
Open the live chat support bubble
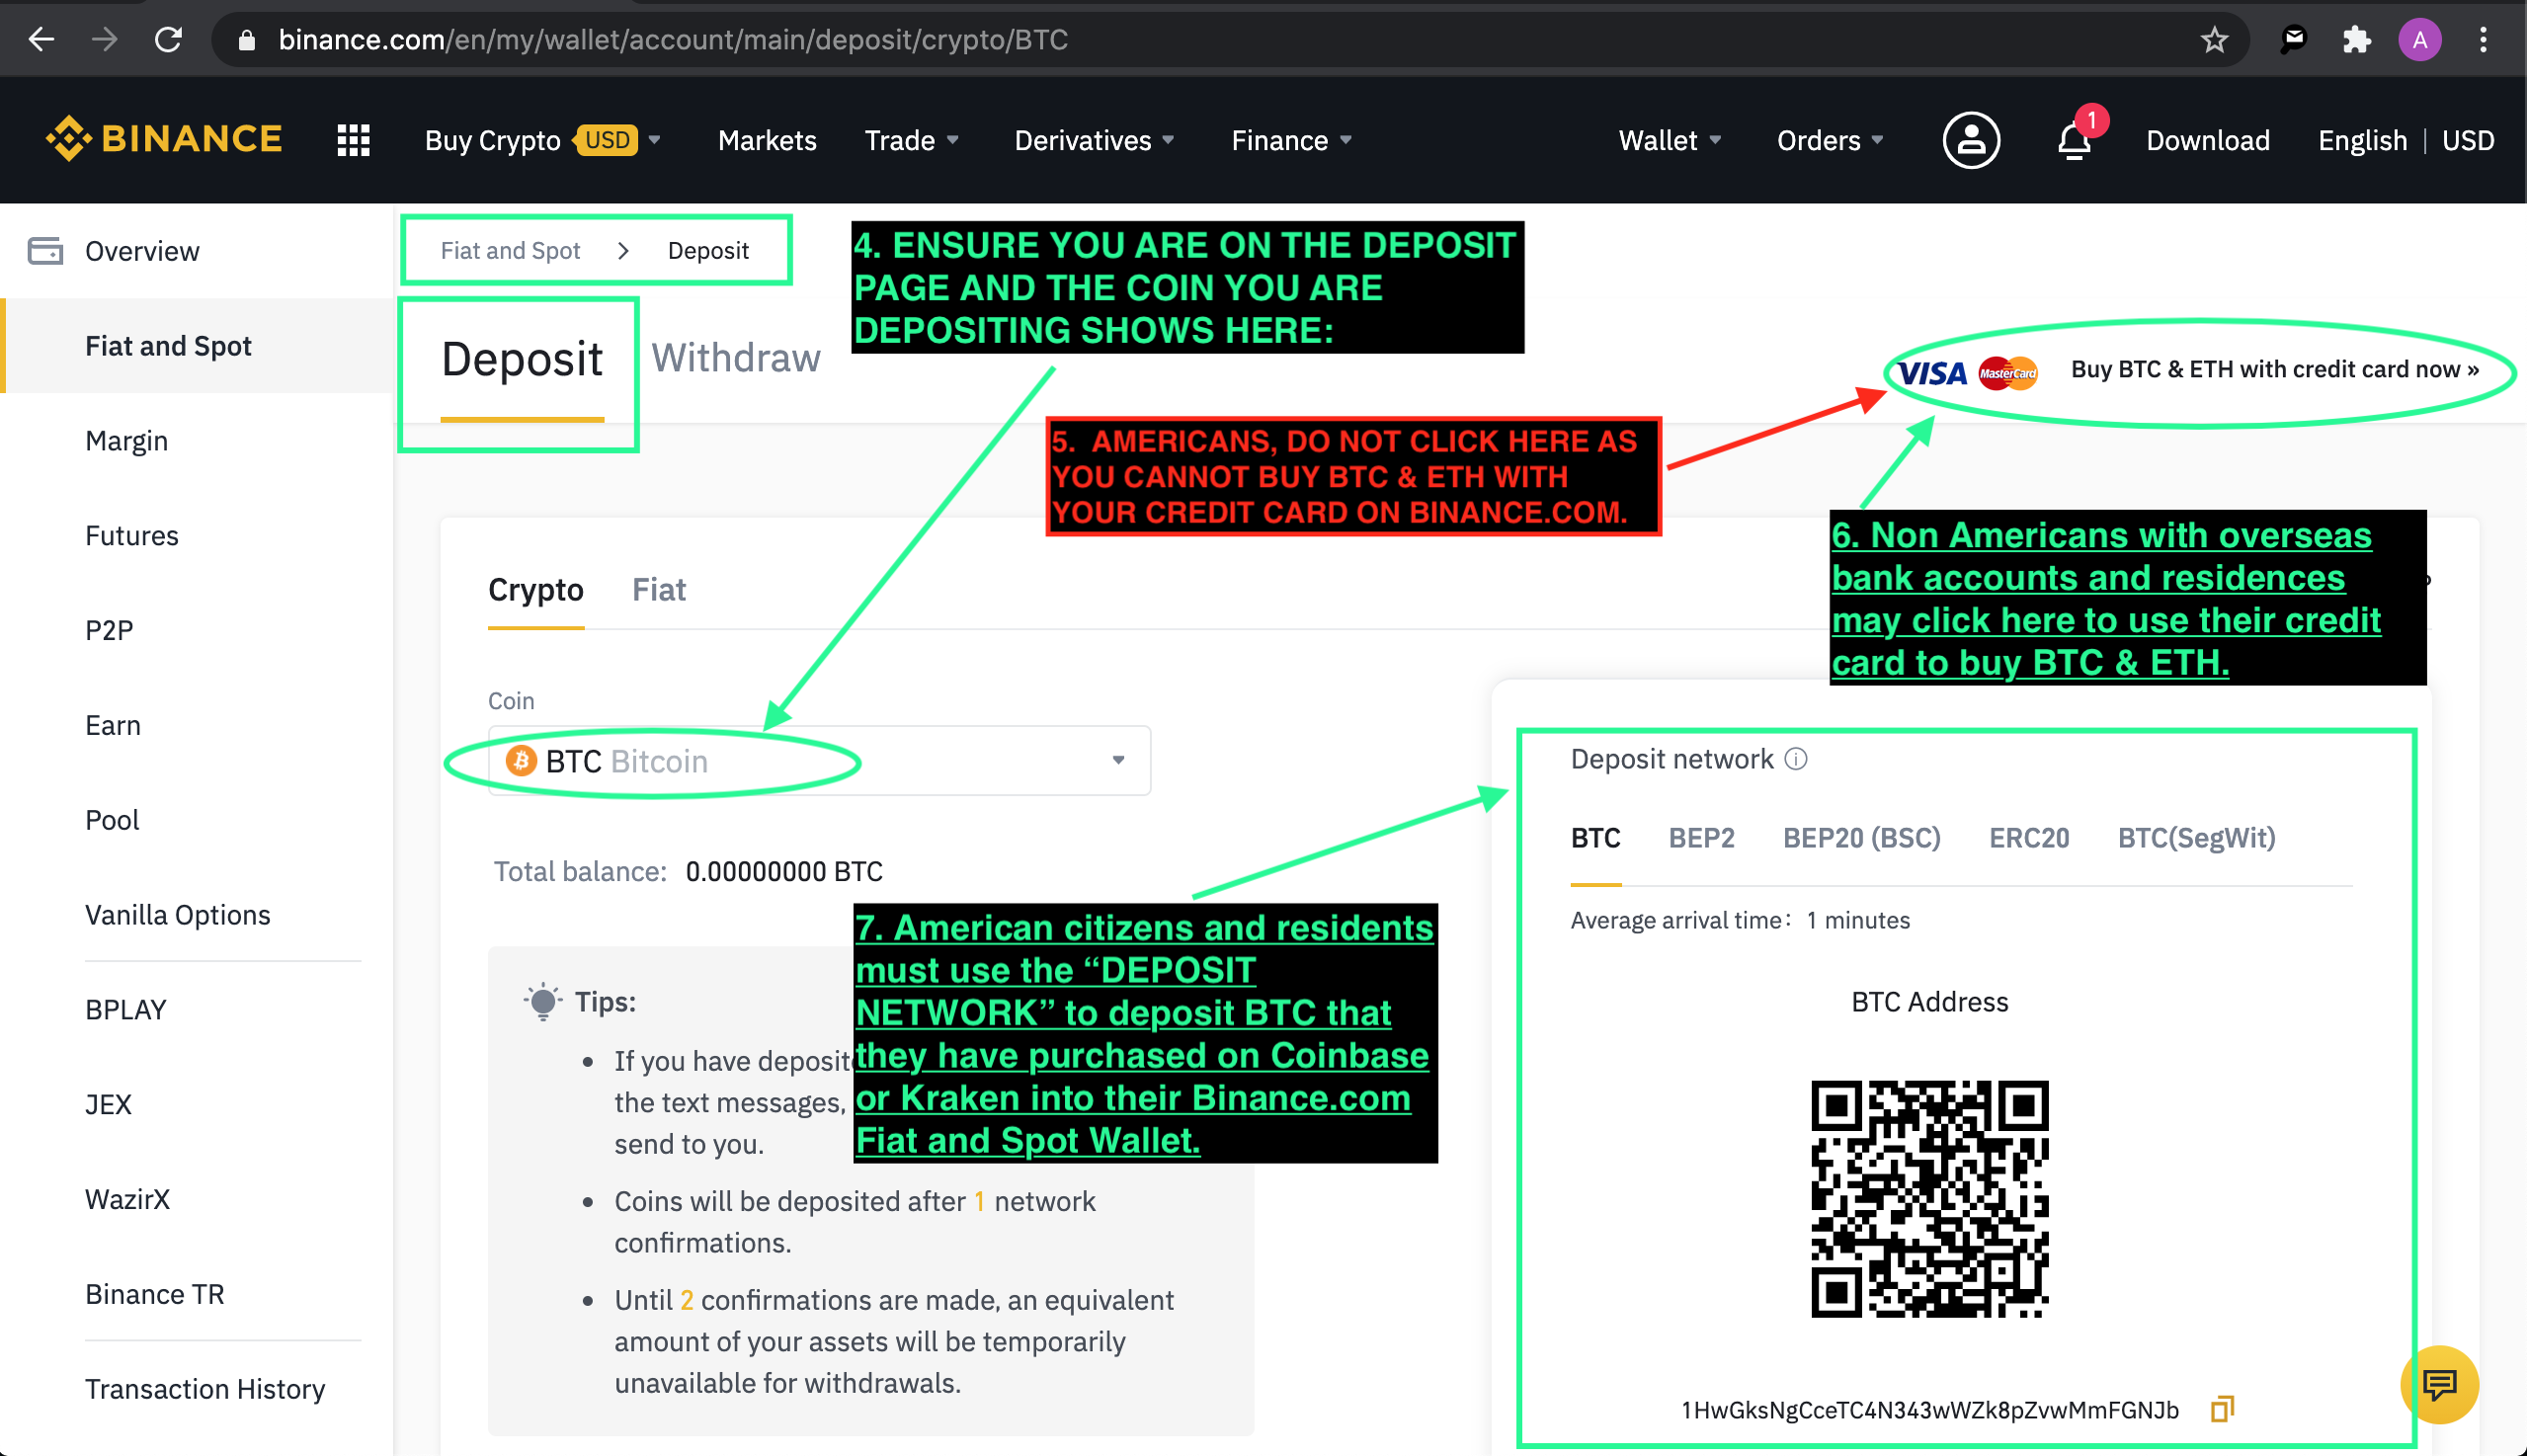pyautogui.click(x=2439, y=1384)
